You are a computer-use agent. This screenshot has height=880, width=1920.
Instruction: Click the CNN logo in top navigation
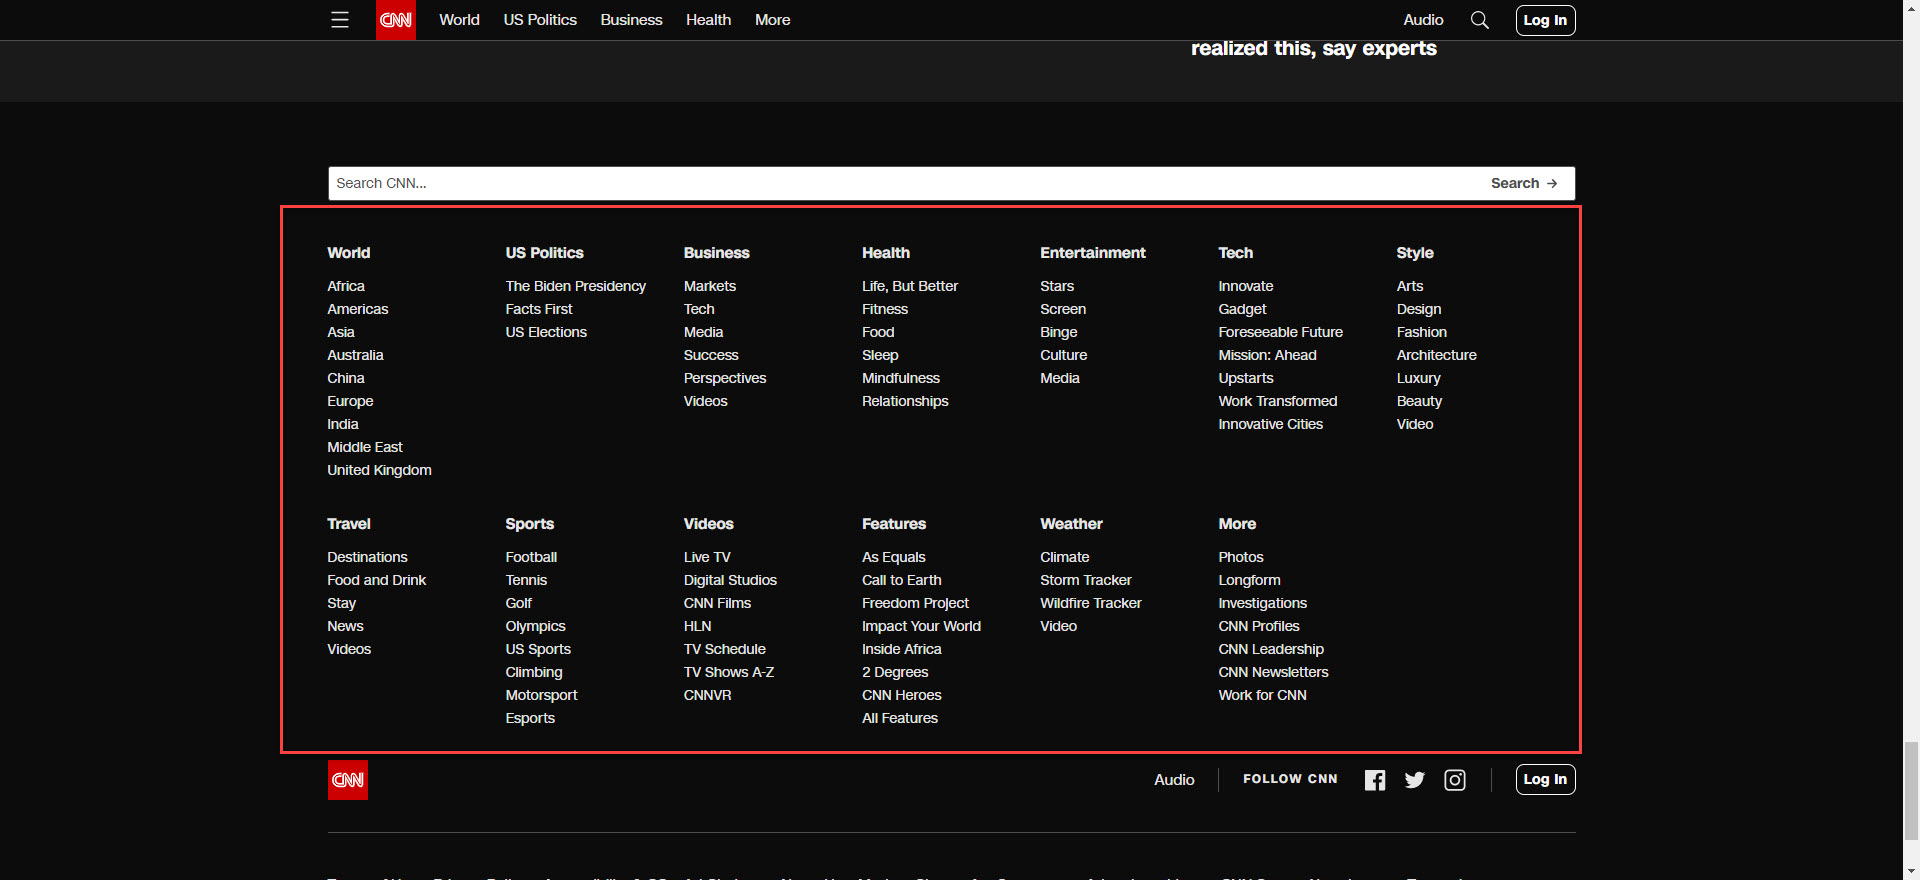(396, 20)
